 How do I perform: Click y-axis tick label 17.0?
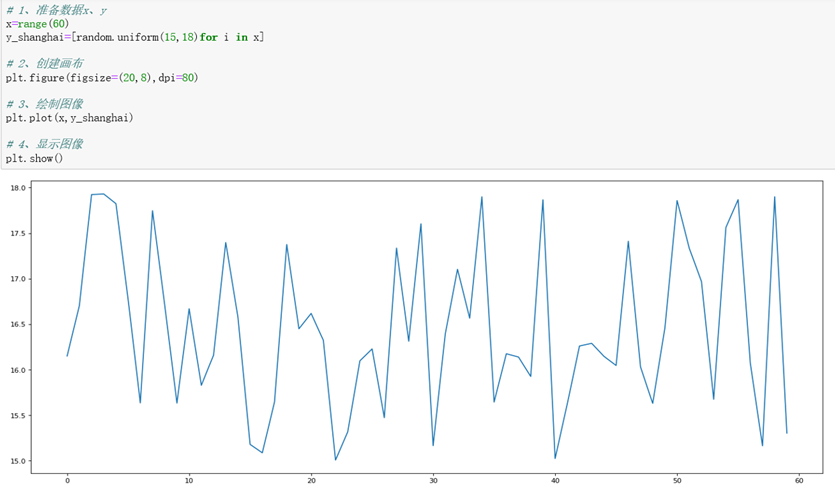(18, 279)
